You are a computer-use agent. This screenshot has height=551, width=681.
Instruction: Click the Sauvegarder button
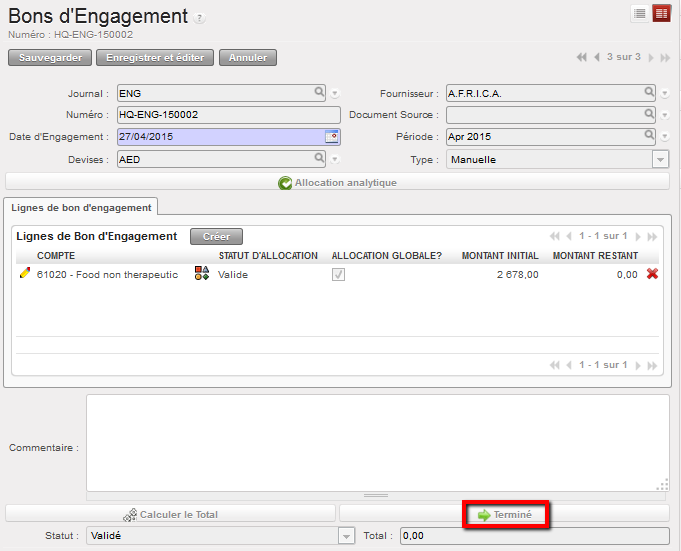click(50, 58)
